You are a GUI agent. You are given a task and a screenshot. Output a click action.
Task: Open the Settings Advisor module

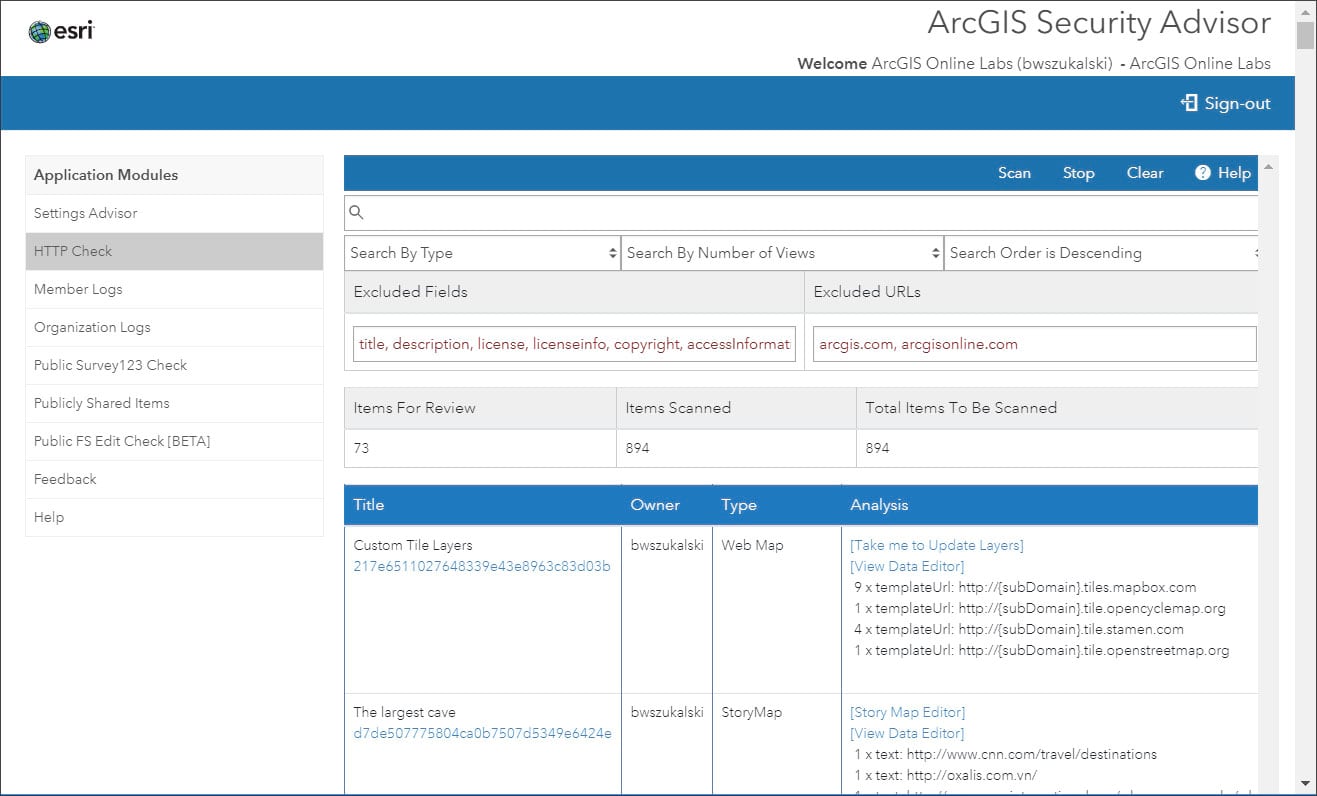coord(86,213)
